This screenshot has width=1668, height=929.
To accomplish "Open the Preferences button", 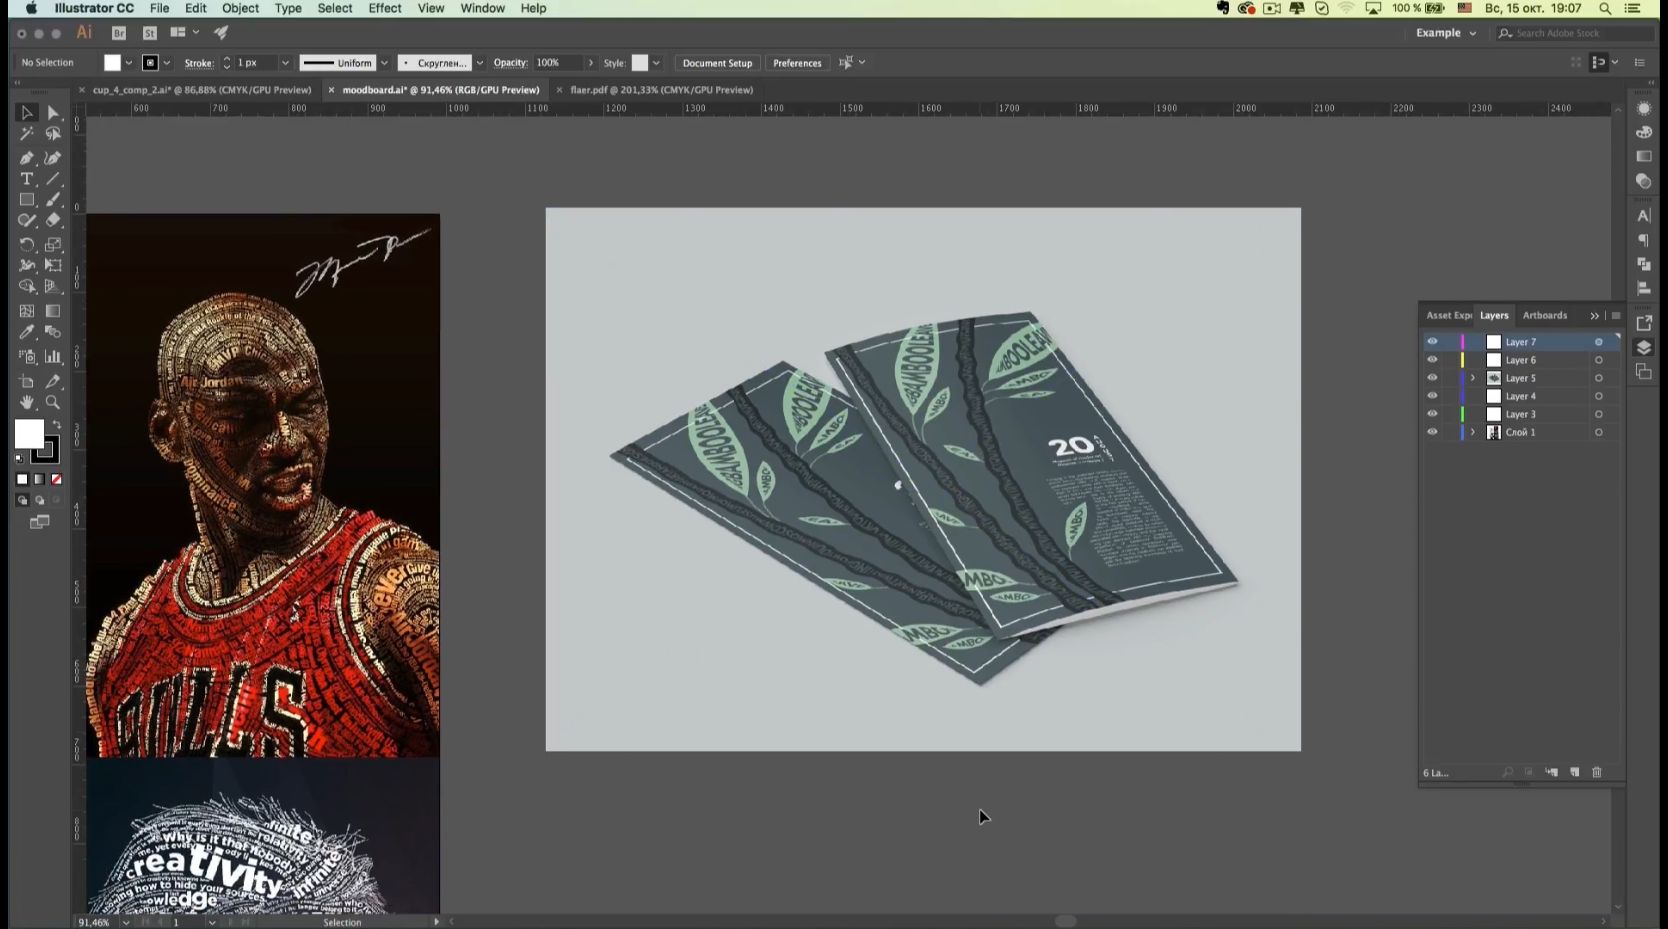I will coord(797,63).
